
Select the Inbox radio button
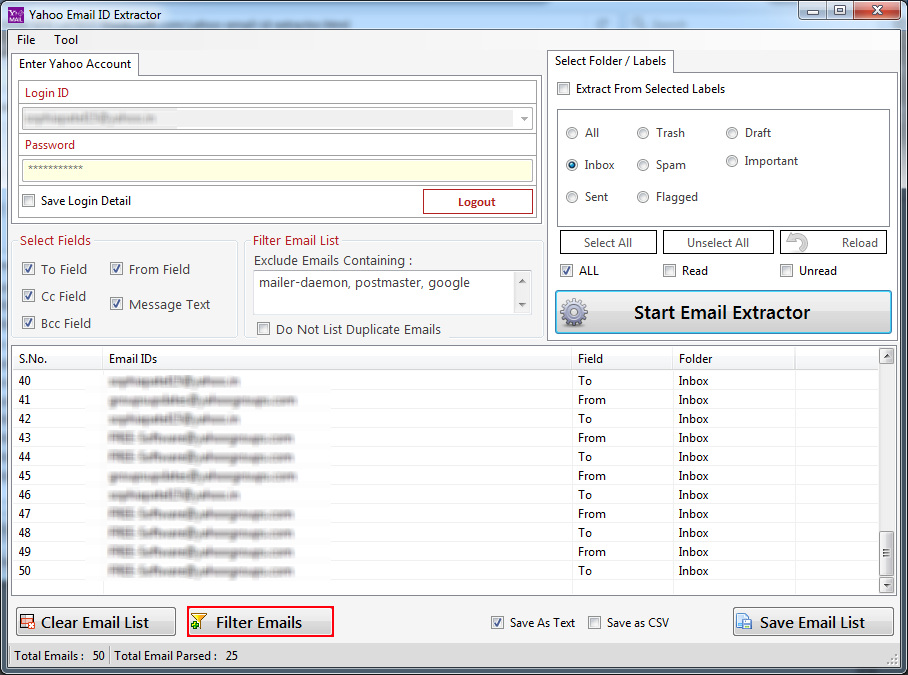point(572,165)
